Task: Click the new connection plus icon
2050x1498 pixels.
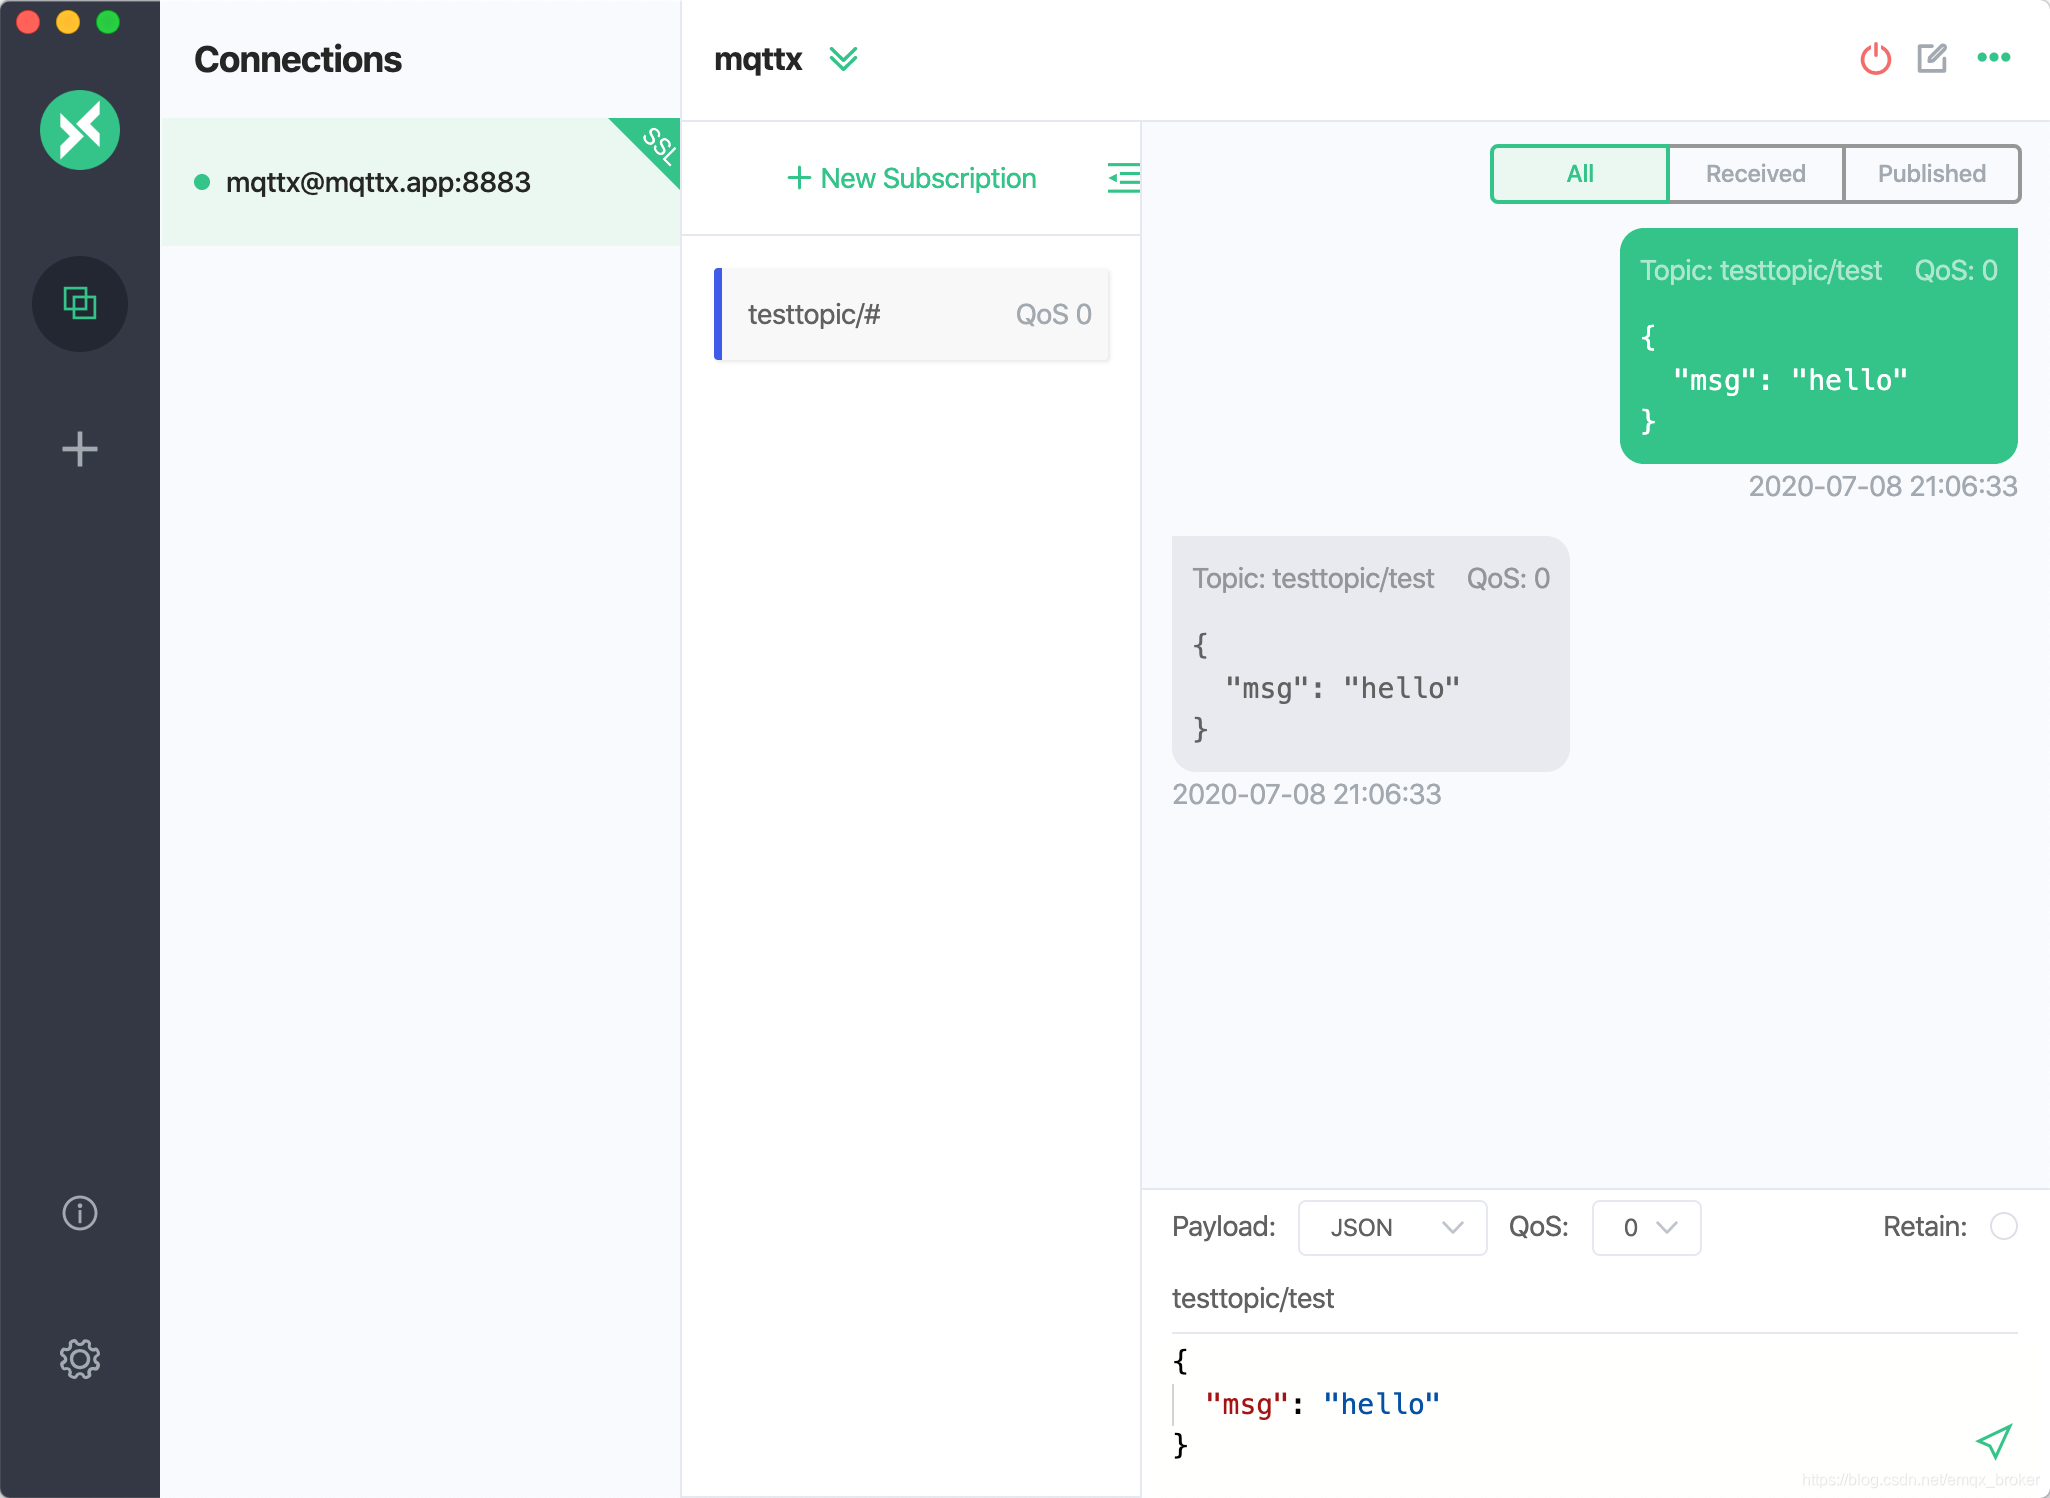Action: point(81,449)
